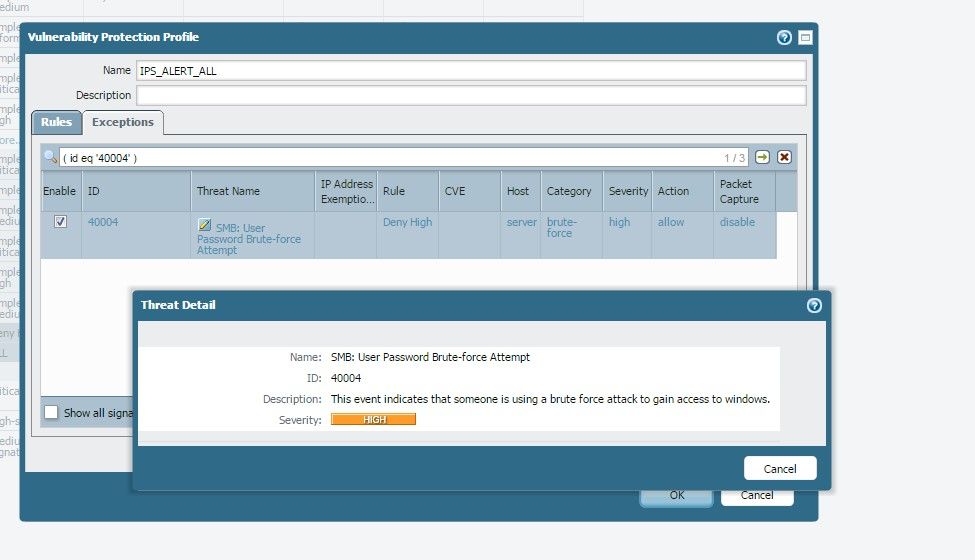Maximize the Vulnerability Protection Profile dialog
975x560 pixels.
click(805, 37)
